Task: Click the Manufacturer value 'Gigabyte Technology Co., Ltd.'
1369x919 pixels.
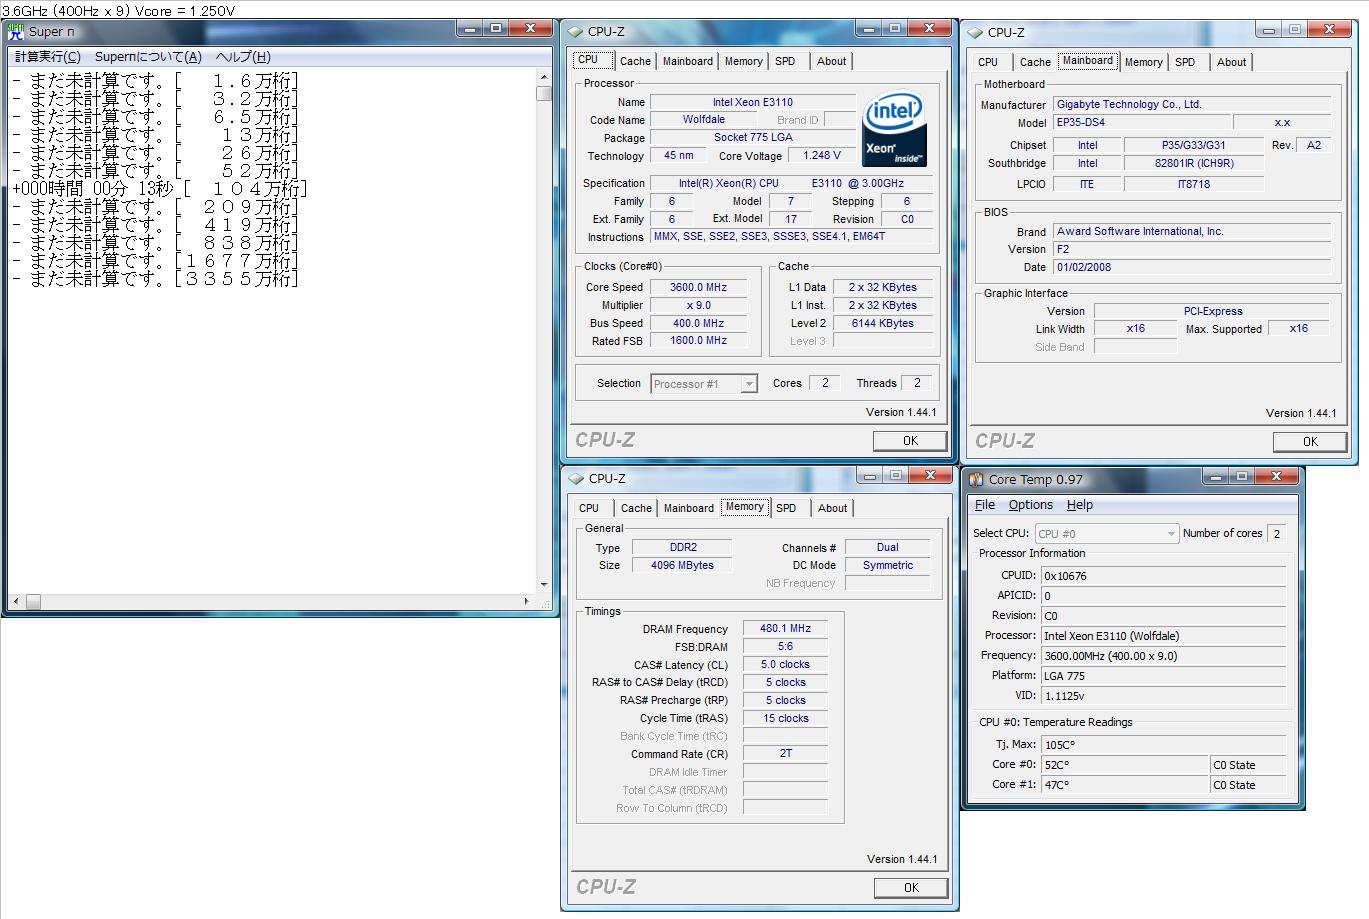Action: tap(1192, 104)
